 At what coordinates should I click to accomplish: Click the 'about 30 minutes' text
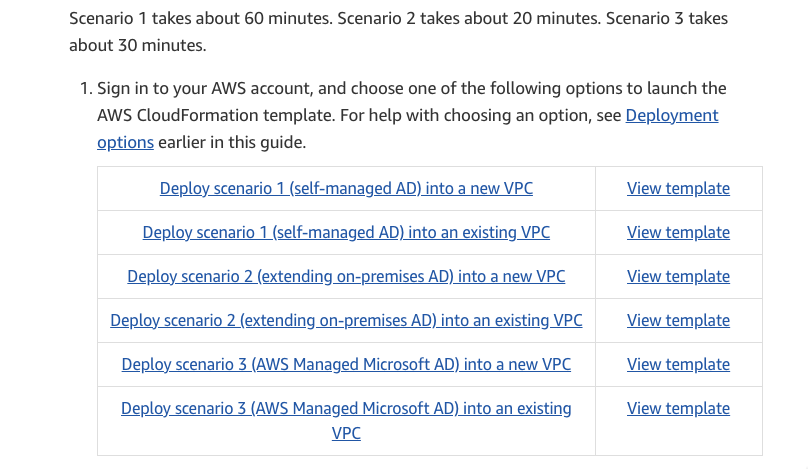click(x=138, y=45)
